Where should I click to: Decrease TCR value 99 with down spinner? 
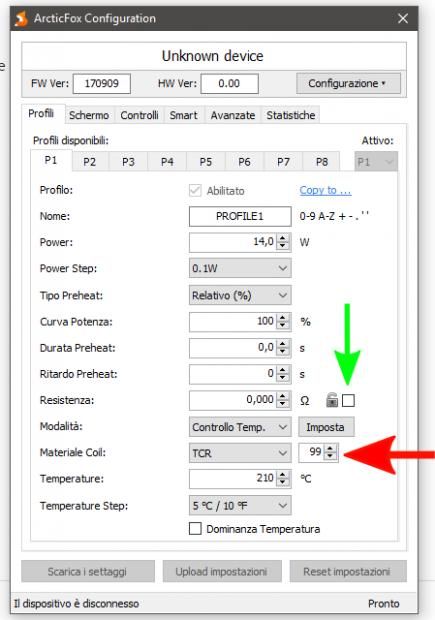click(x=330, y=457)
